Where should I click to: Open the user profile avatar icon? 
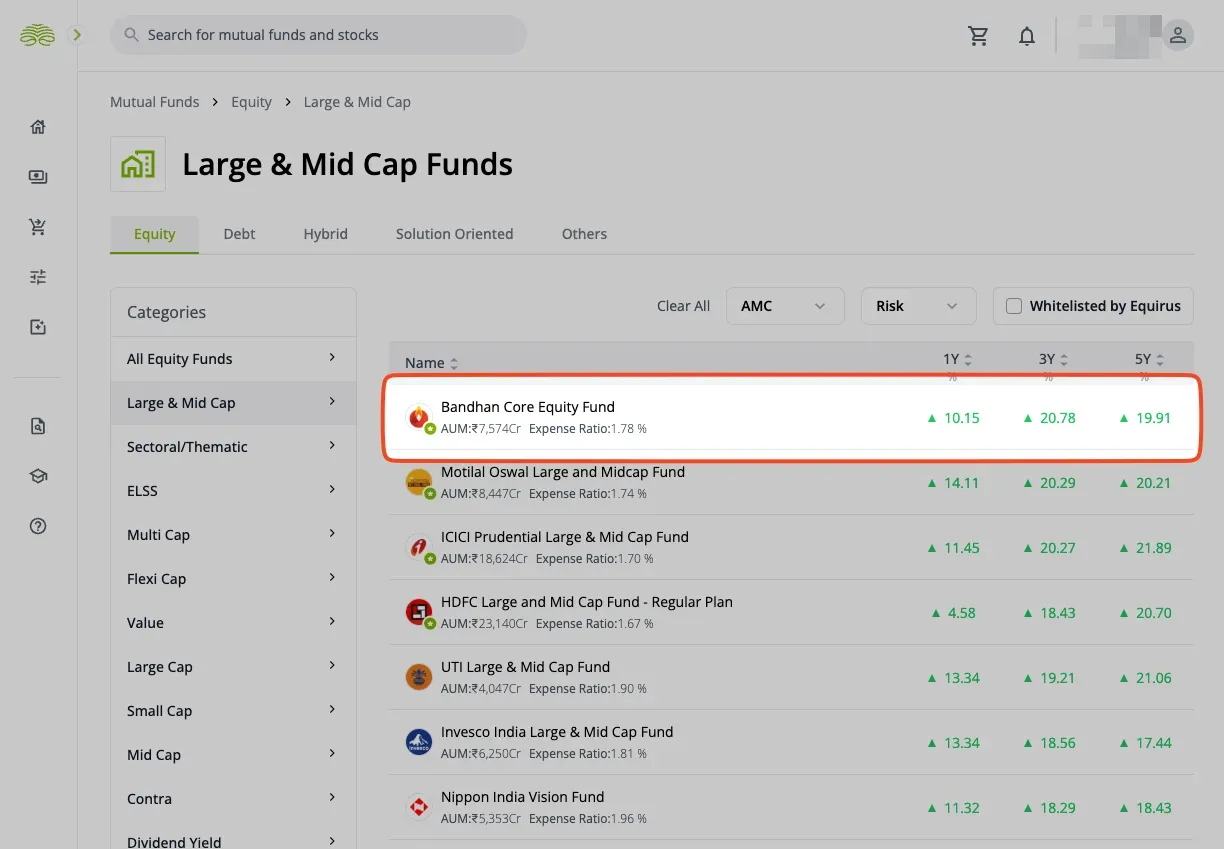[x=1178, y=35]
